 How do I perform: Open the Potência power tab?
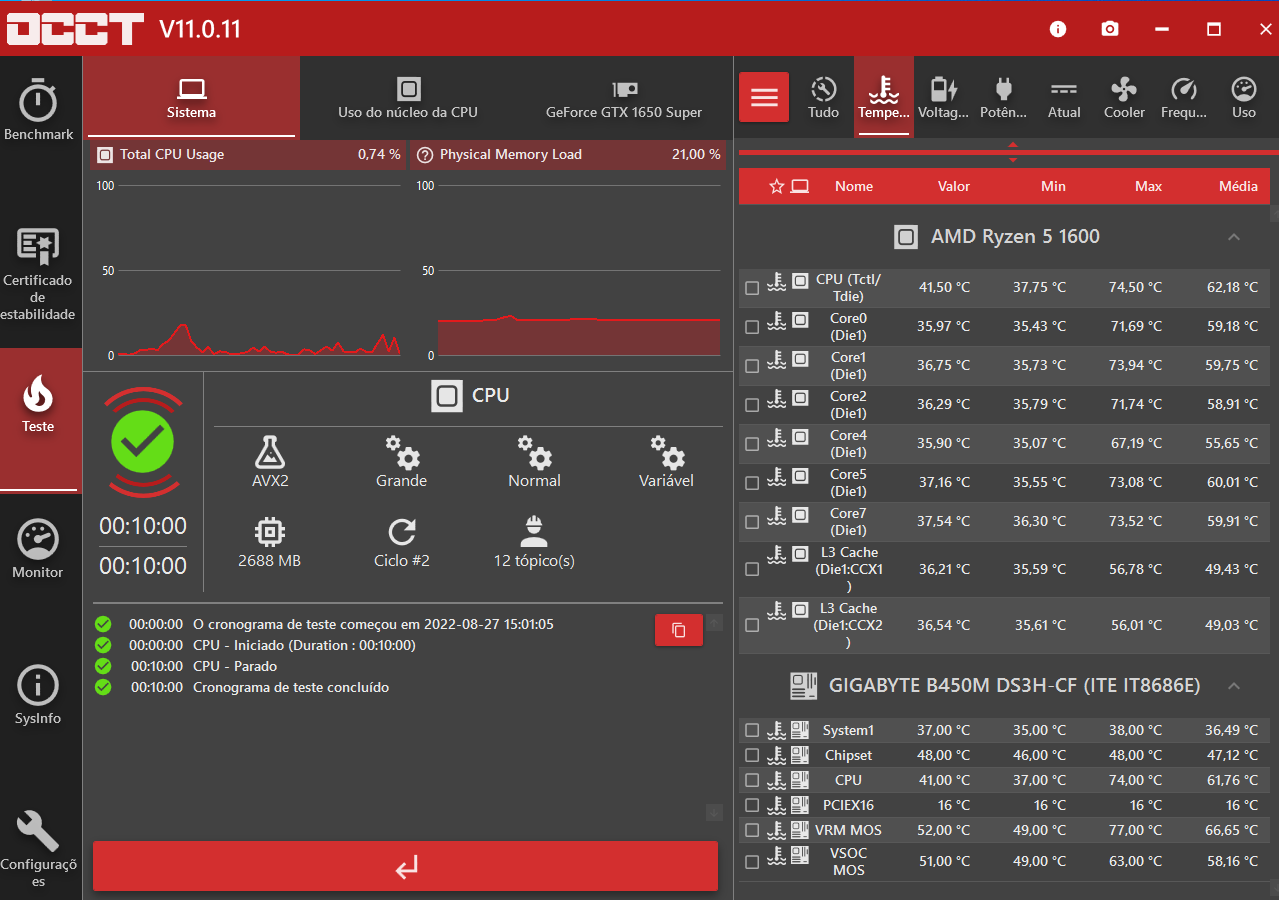(x=1004, y=97)
